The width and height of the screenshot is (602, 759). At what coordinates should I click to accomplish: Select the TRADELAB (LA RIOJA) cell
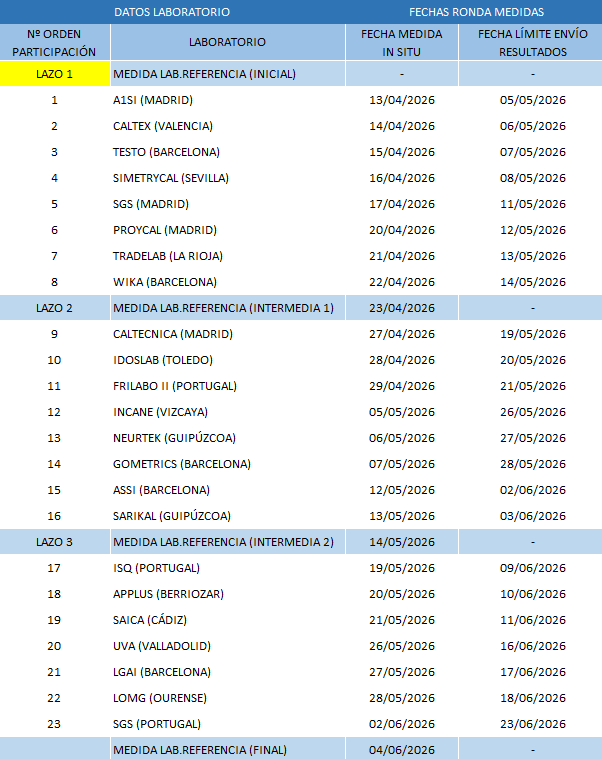click(168, 256)
